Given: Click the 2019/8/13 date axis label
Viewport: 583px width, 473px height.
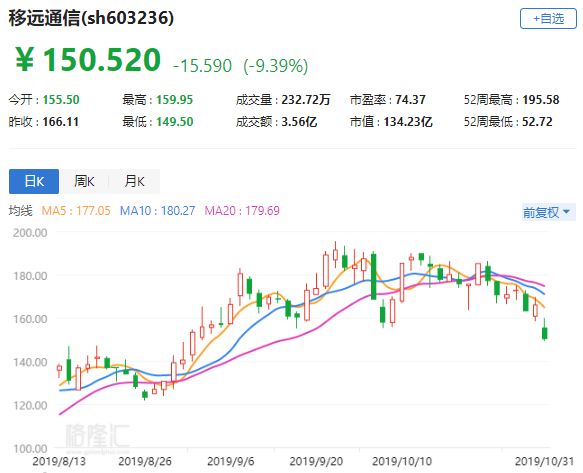Looking at the screenshot, I should coord(59,461).
